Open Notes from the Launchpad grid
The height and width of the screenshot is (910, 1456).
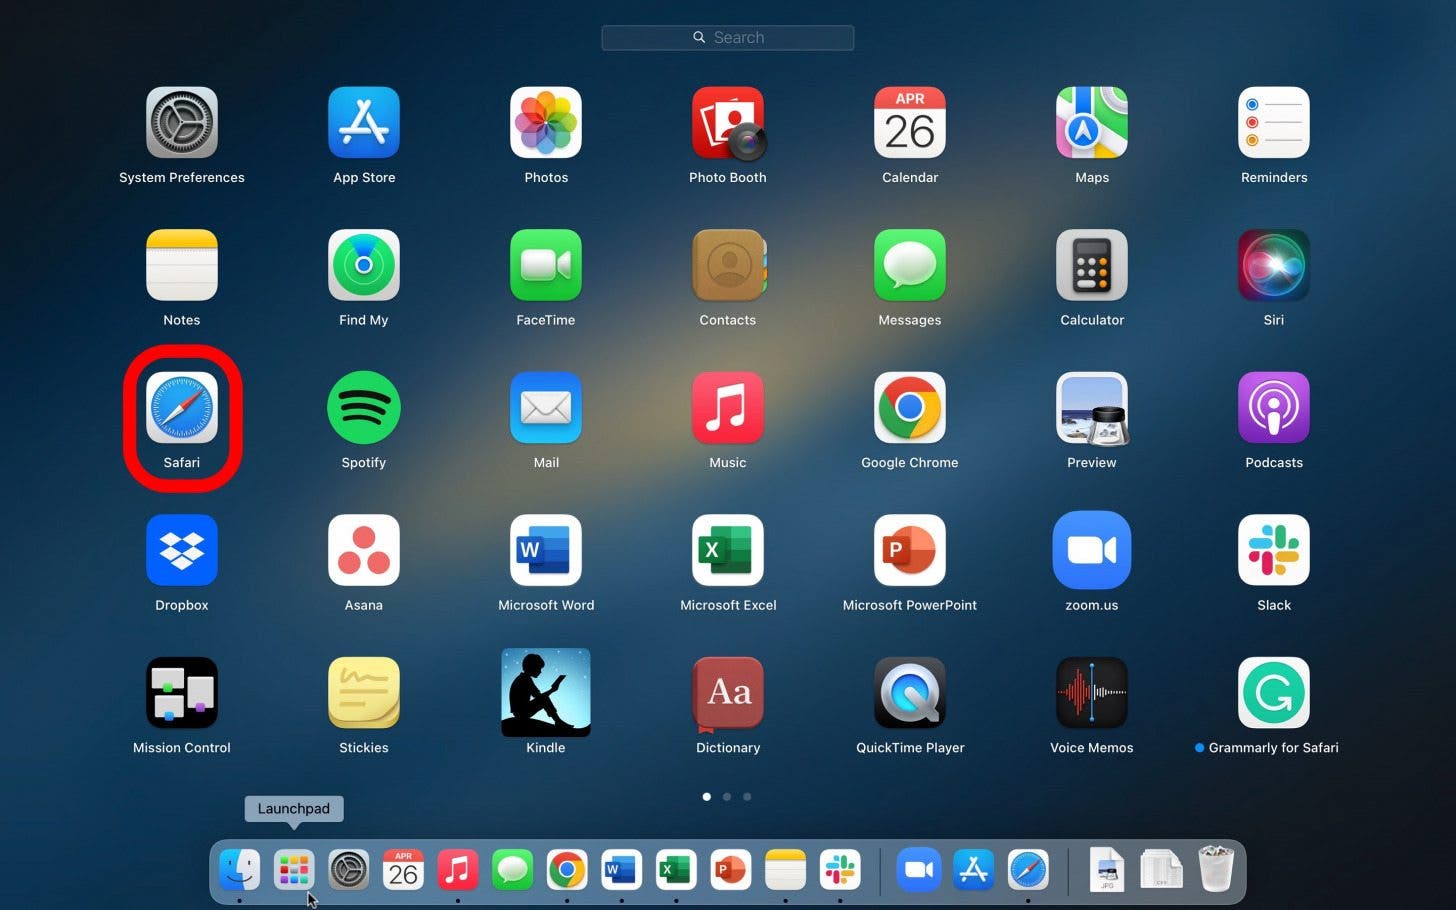click(182, 265)
